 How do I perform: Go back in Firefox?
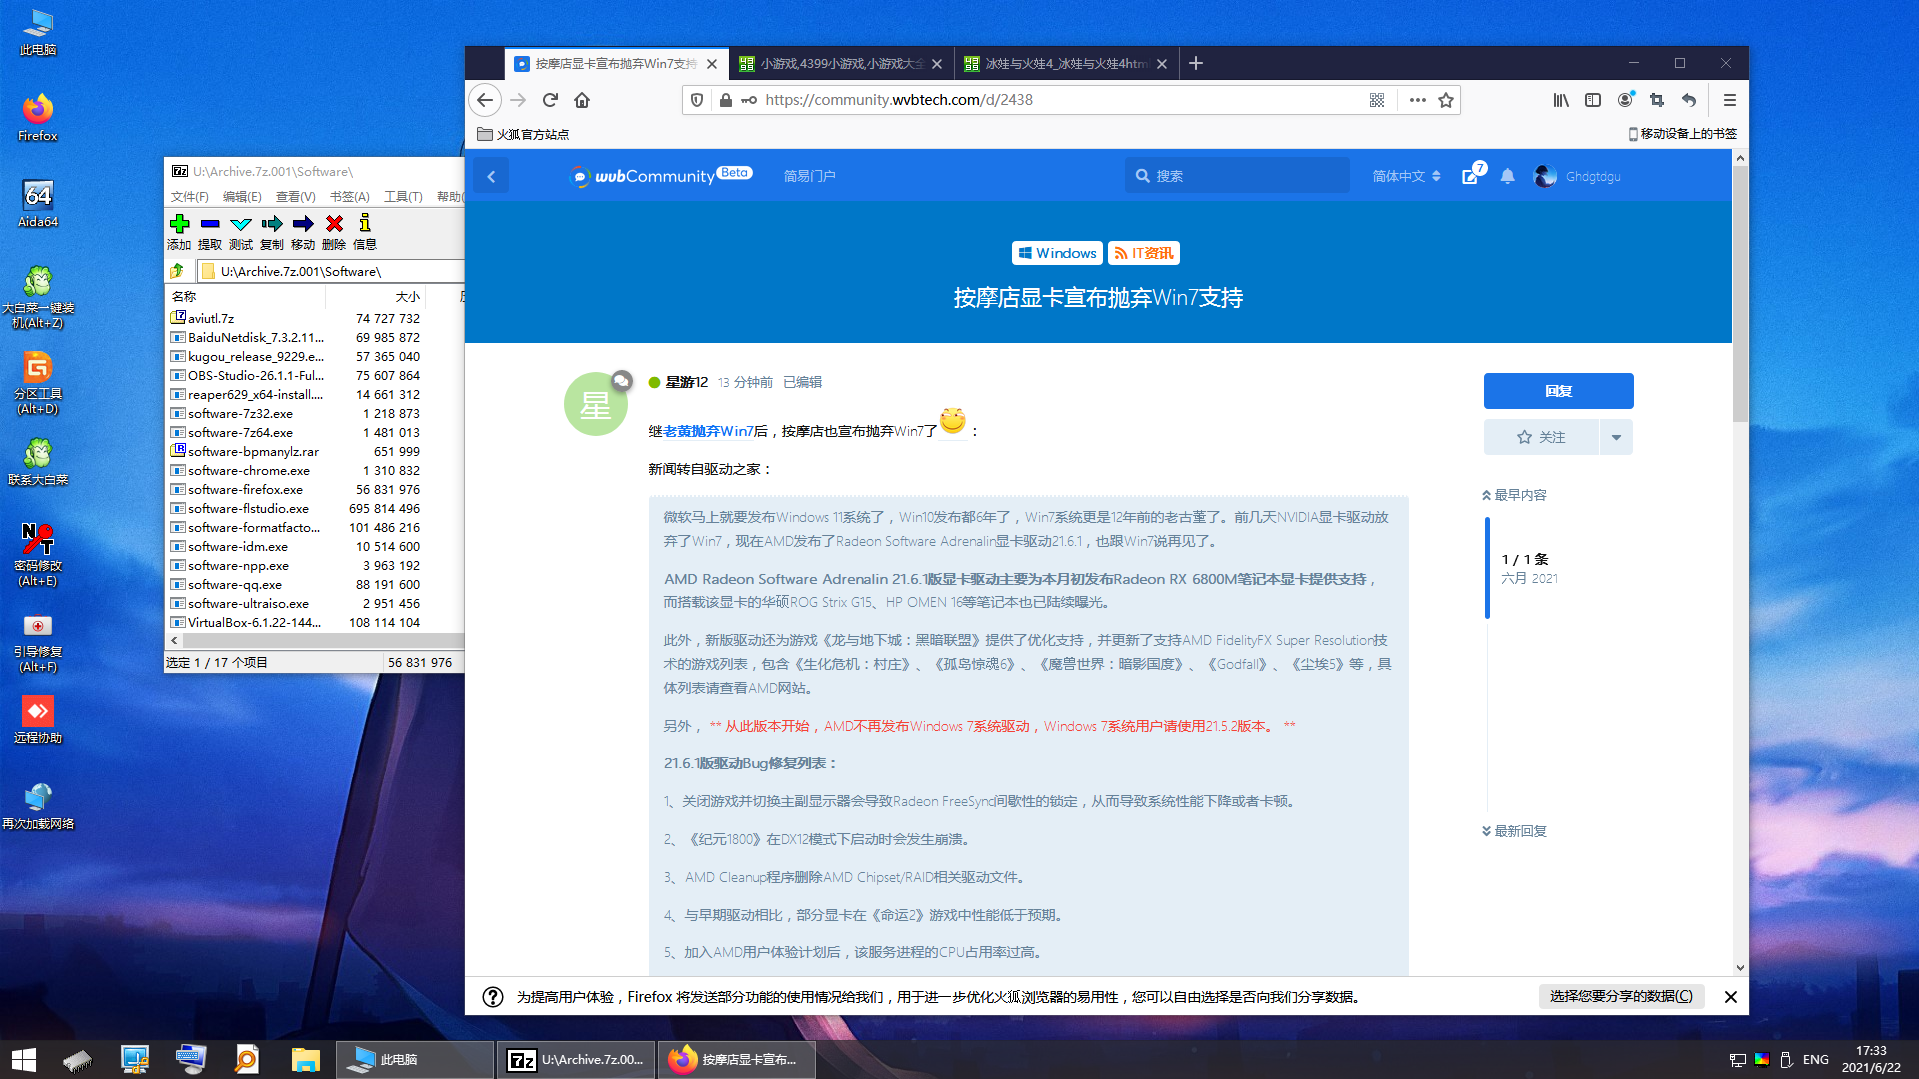[485, 100]
